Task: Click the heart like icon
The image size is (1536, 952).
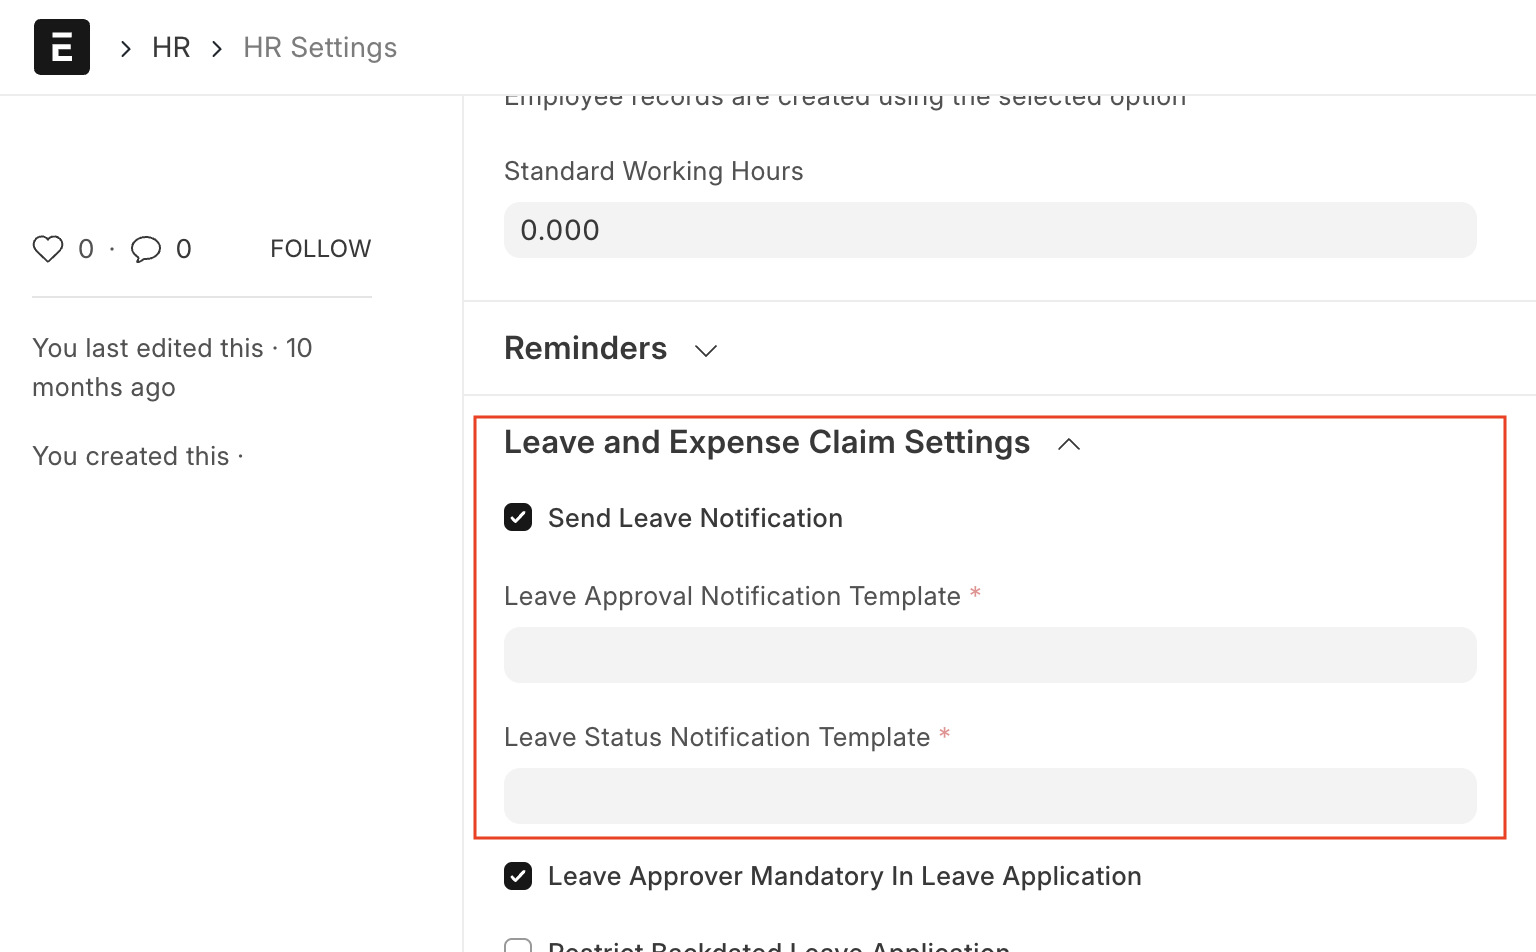Action: click(48, 249)
